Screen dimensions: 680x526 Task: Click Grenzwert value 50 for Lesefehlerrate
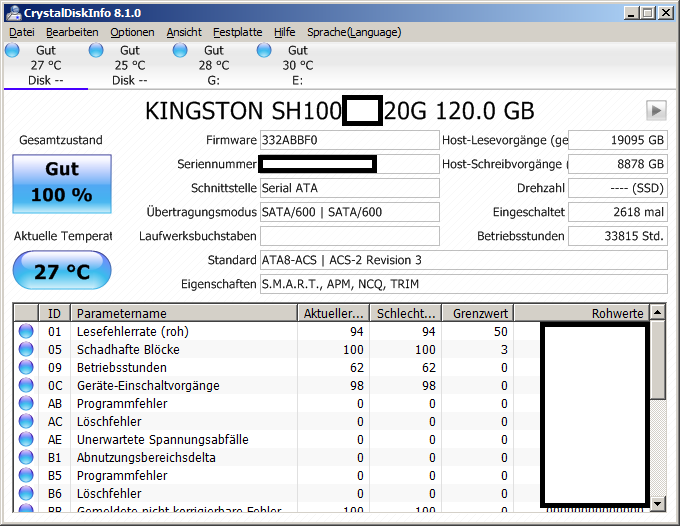point(500,332)
